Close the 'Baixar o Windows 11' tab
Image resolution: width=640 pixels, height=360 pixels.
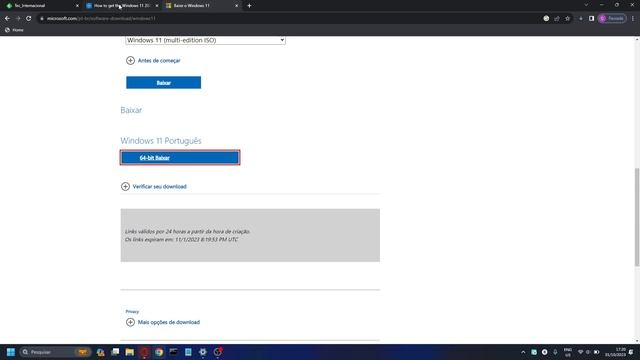click(236, 6)
